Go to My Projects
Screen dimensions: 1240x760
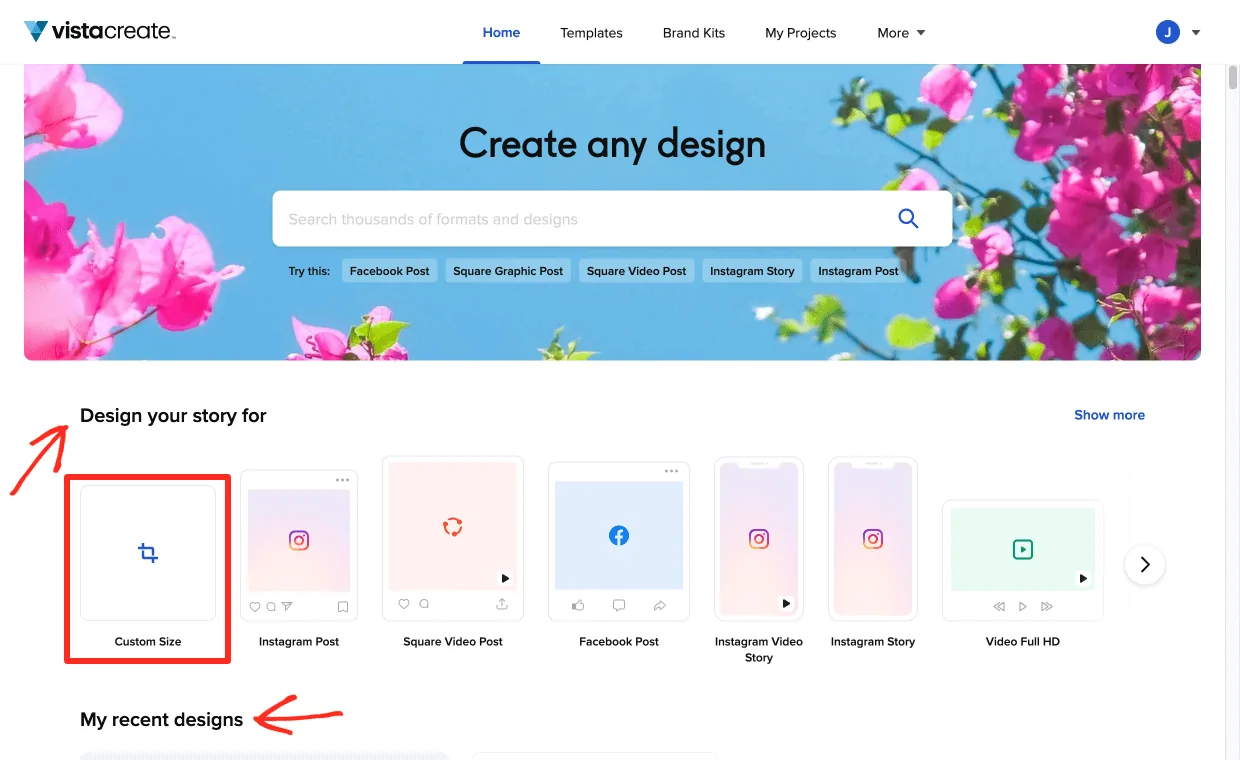(800, 32)
